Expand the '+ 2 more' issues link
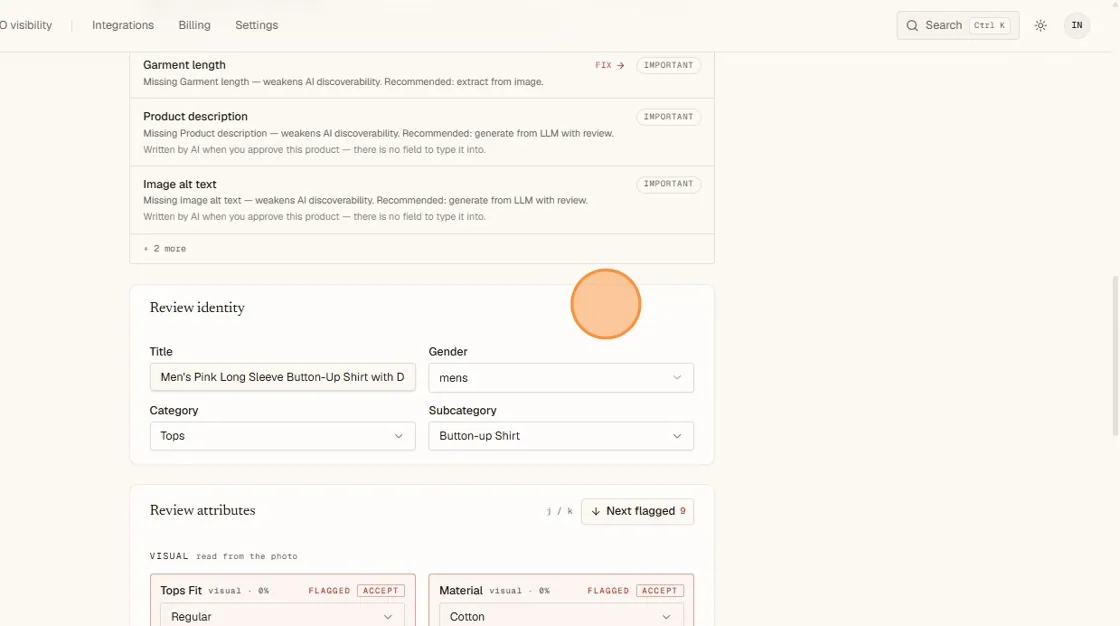The height and width of the screenshot is (626, 1120). pyautogui.click(x=165, y=249)
